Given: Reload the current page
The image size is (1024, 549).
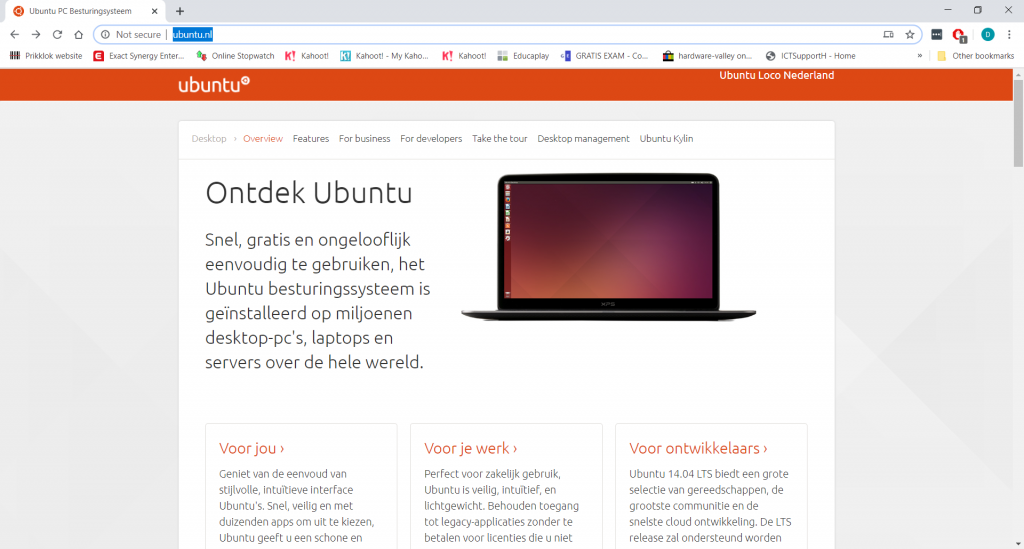Looking at the screenshot, I should coord(57,35).
